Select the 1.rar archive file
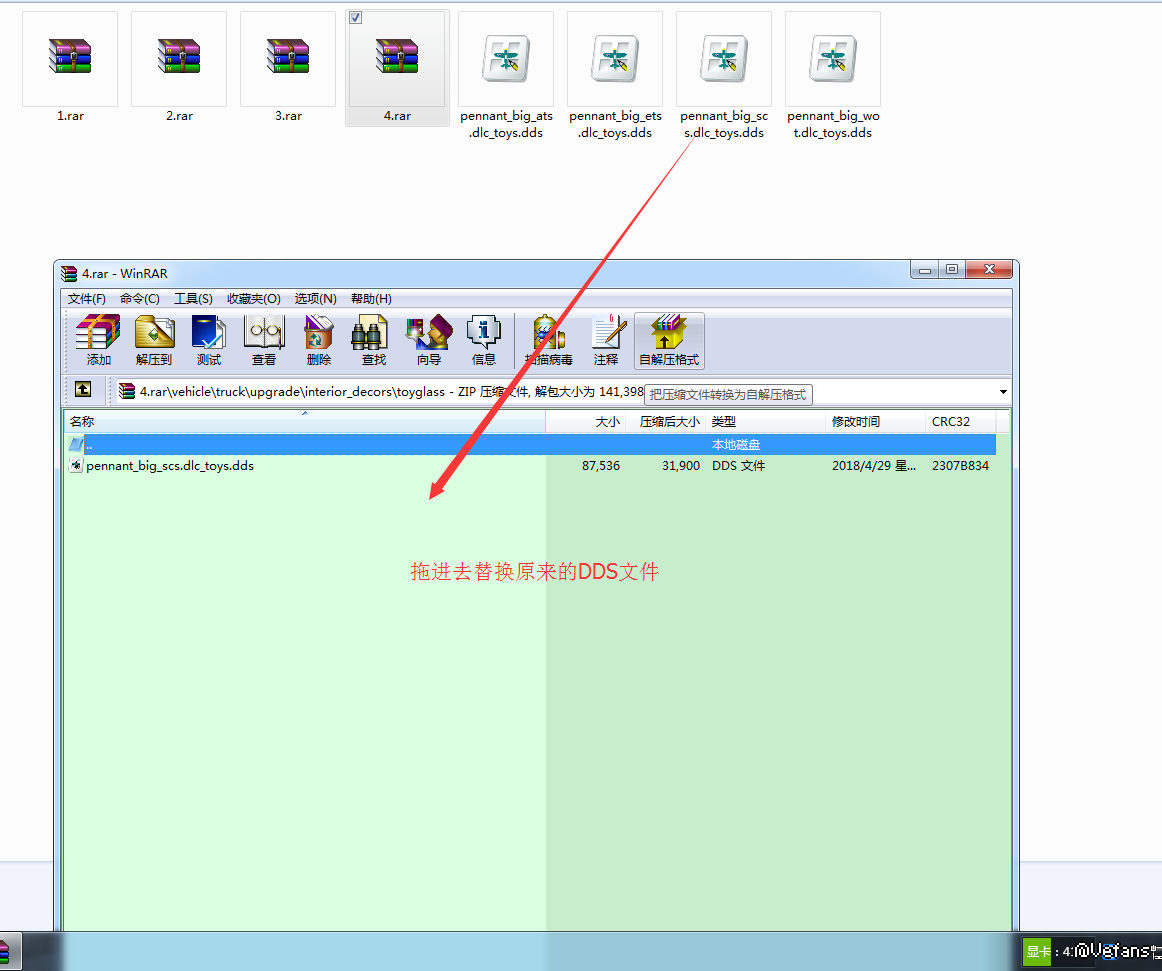1162x971 pixels. pyautogui.click(x=70, y=68)
